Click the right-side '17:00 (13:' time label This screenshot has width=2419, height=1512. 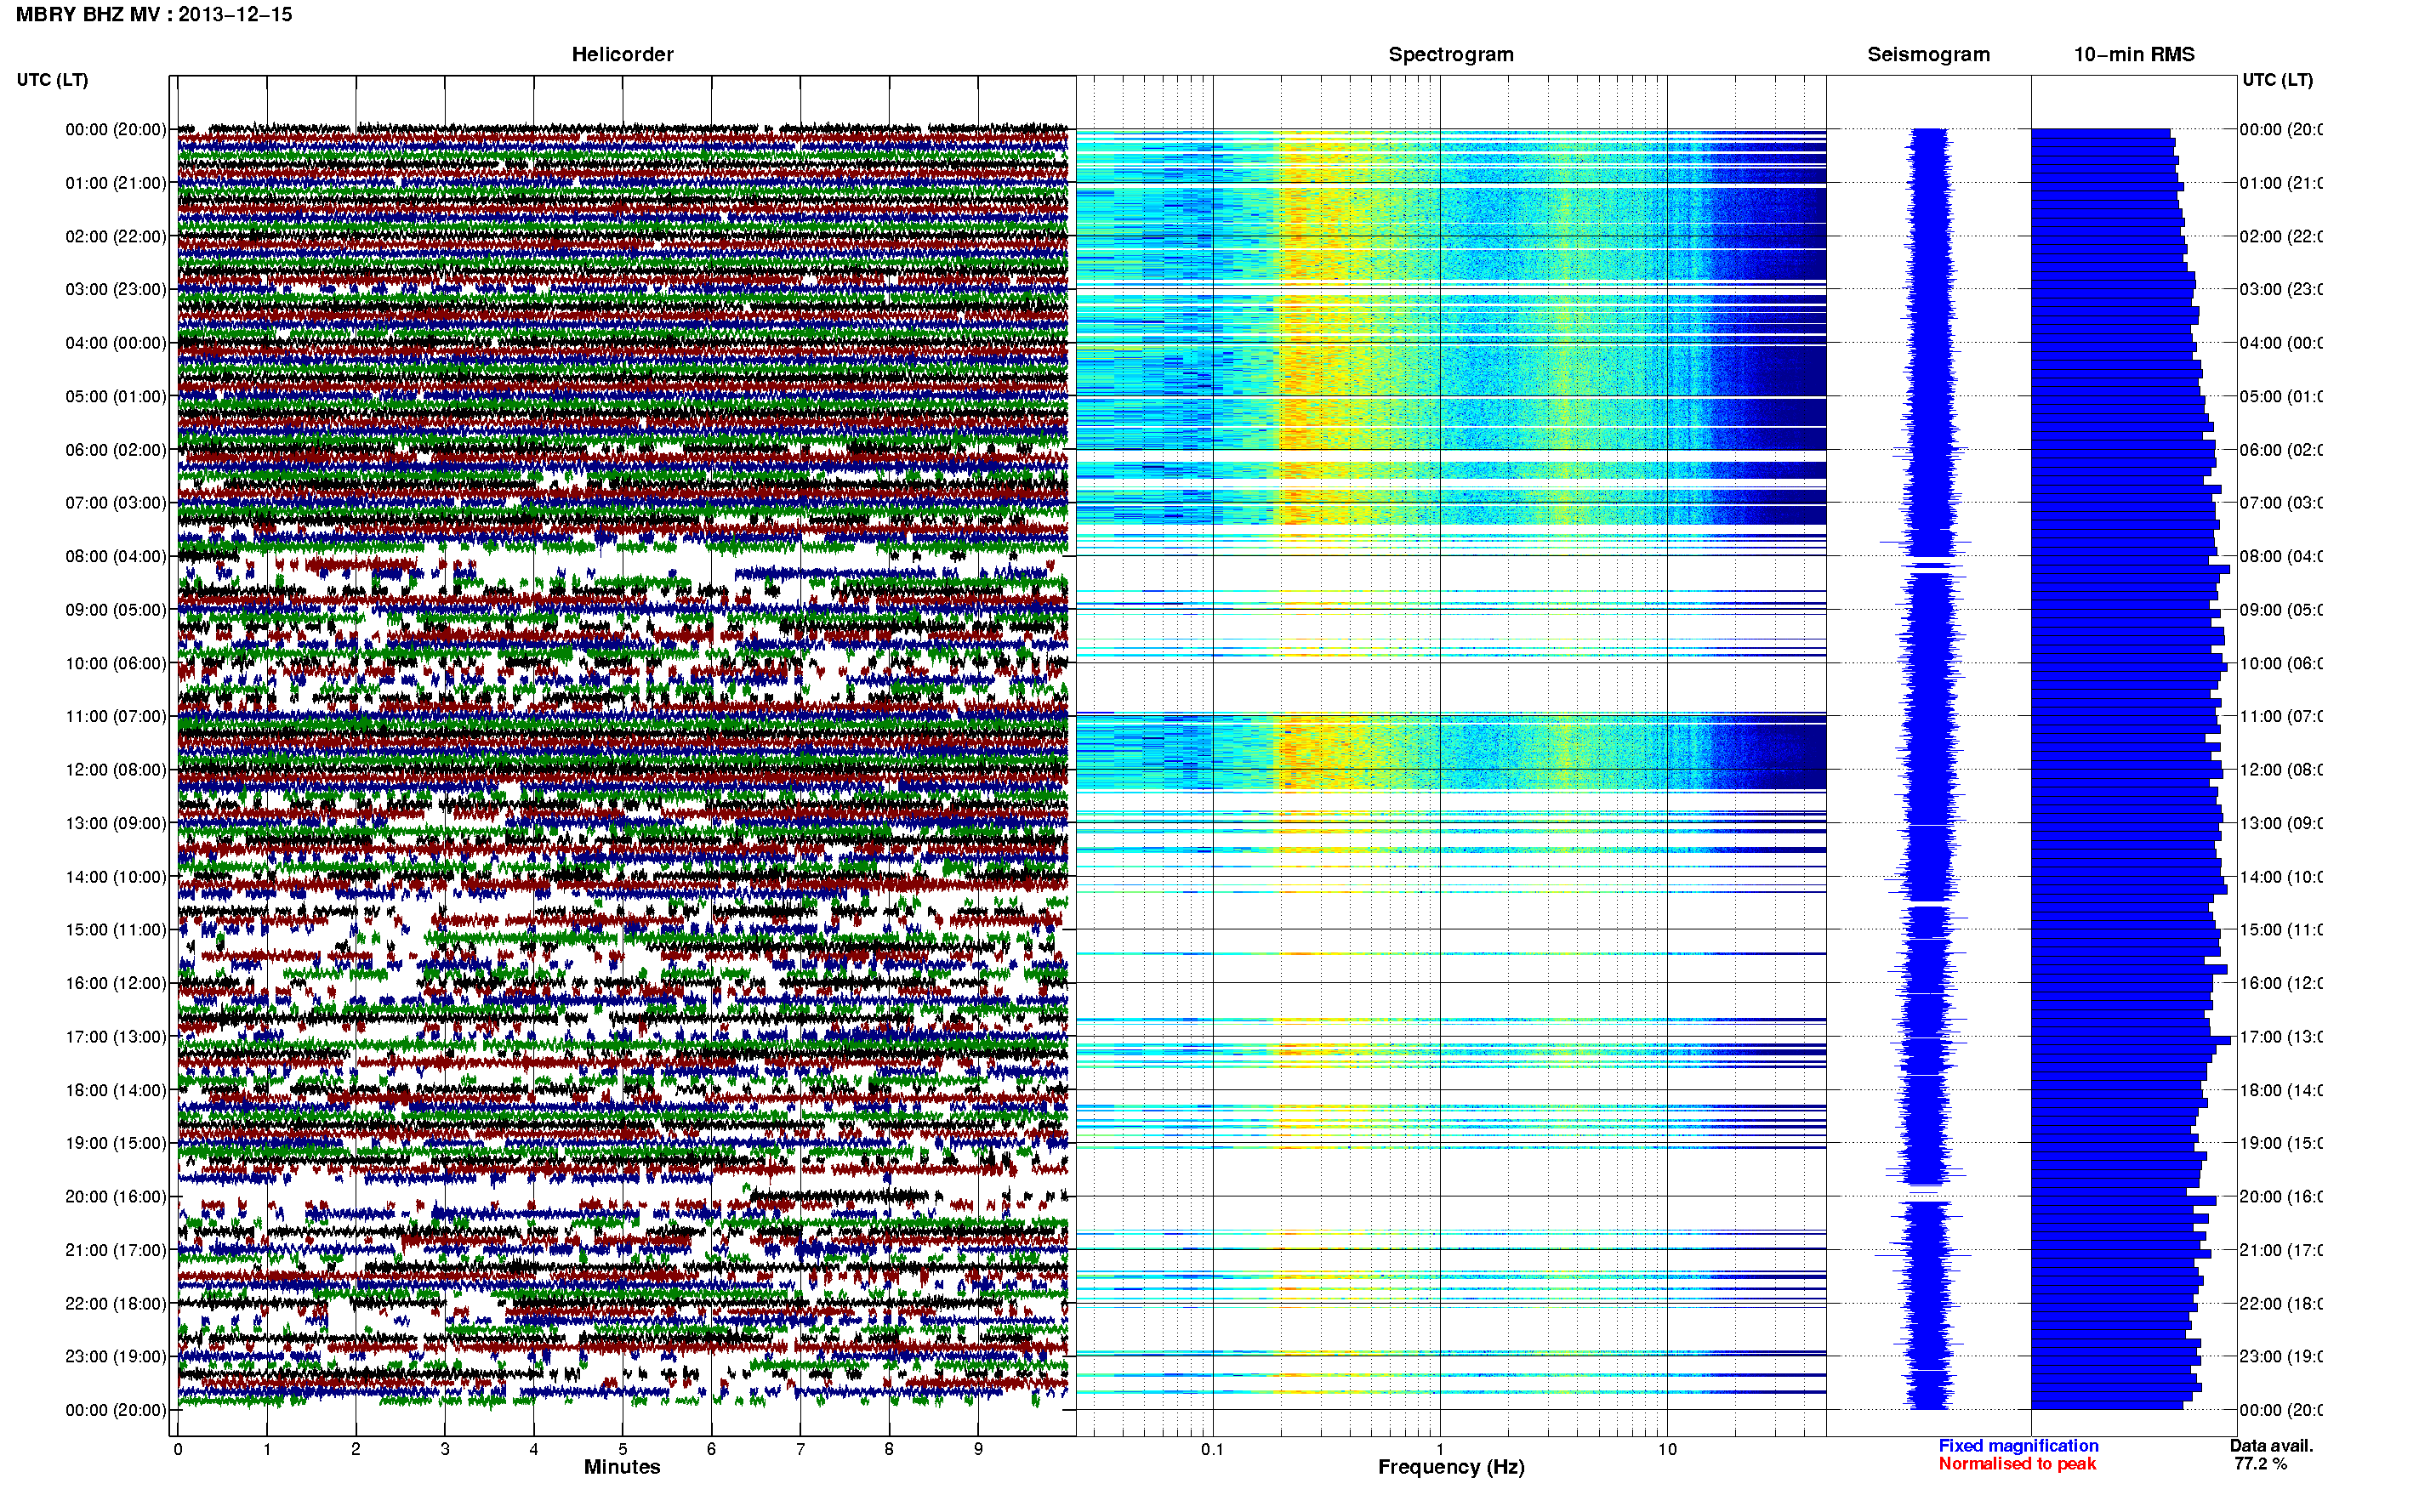[2281, 1037]
